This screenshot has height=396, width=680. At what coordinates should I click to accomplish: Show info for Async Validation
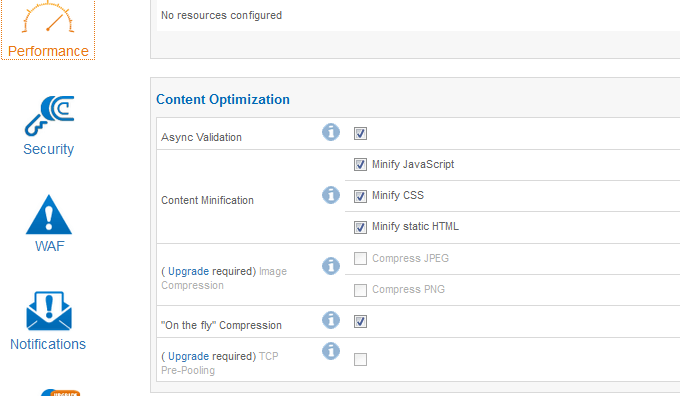pos(331,132)
